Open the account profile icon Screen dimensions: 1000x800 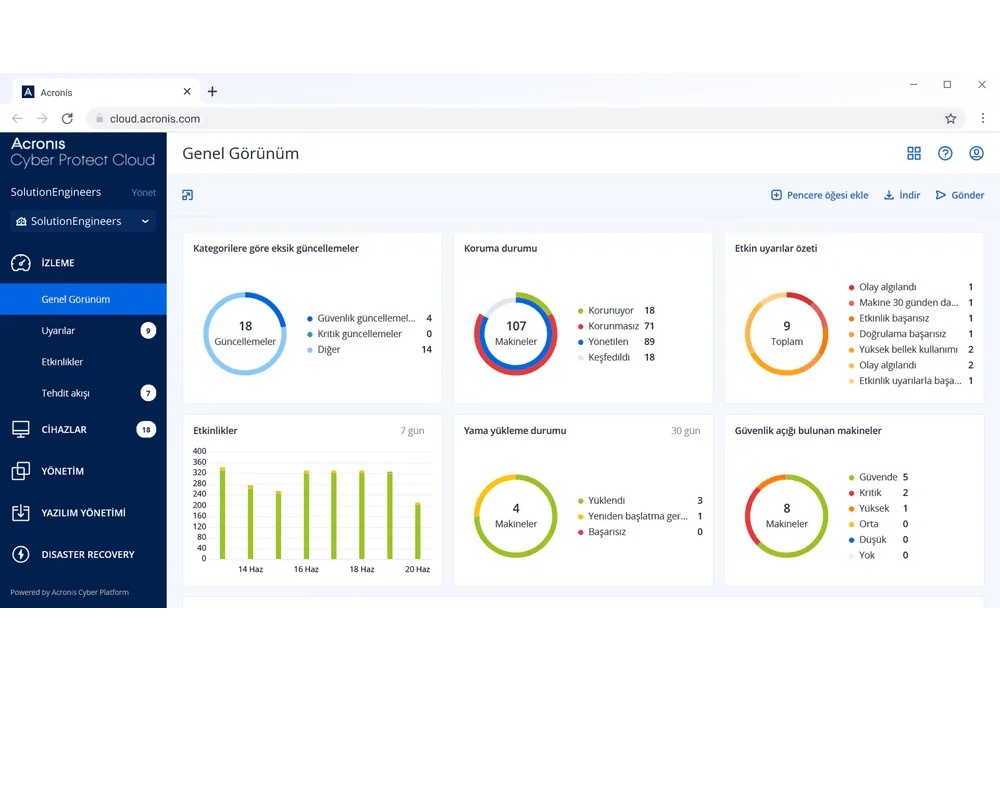pos(977,153)
